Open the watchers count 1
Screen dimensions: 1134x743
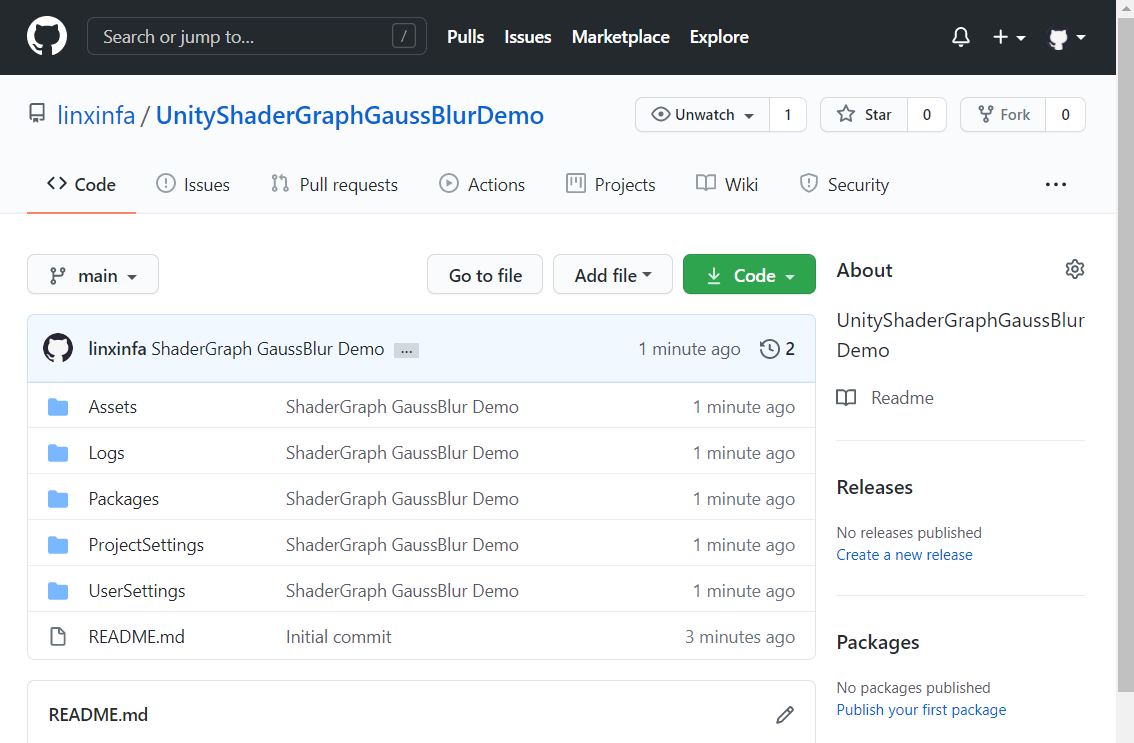tap(788, 114)
